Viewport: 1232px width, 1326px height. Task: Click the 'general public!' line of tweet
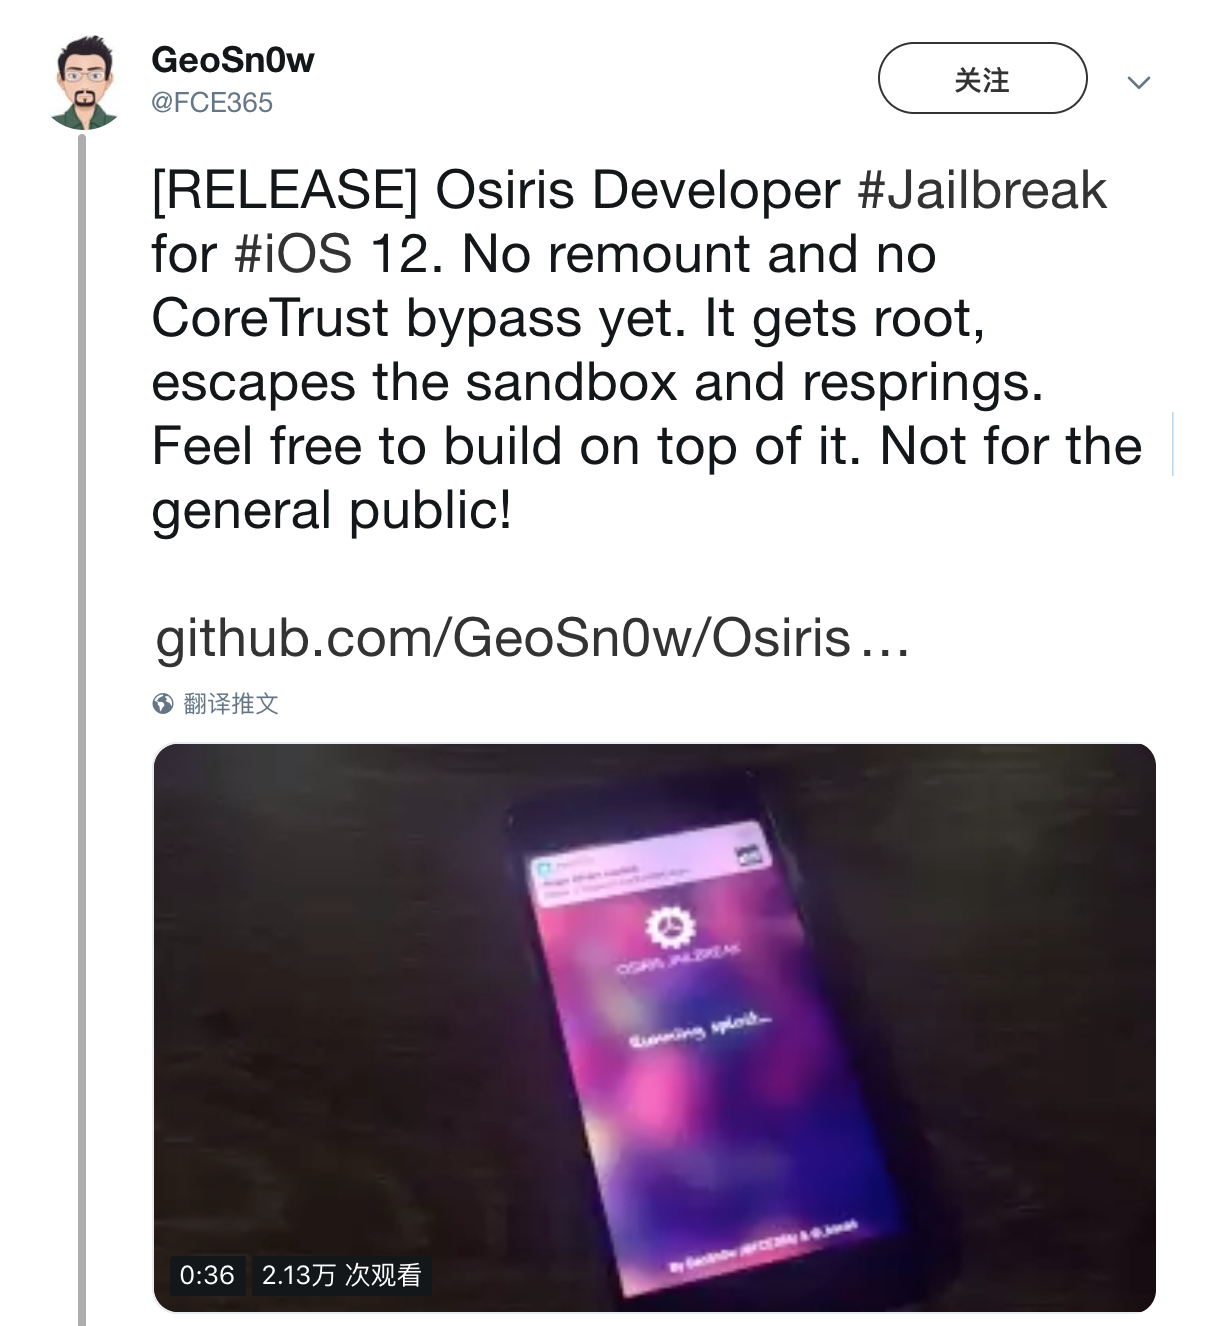(x=331, y=511)
